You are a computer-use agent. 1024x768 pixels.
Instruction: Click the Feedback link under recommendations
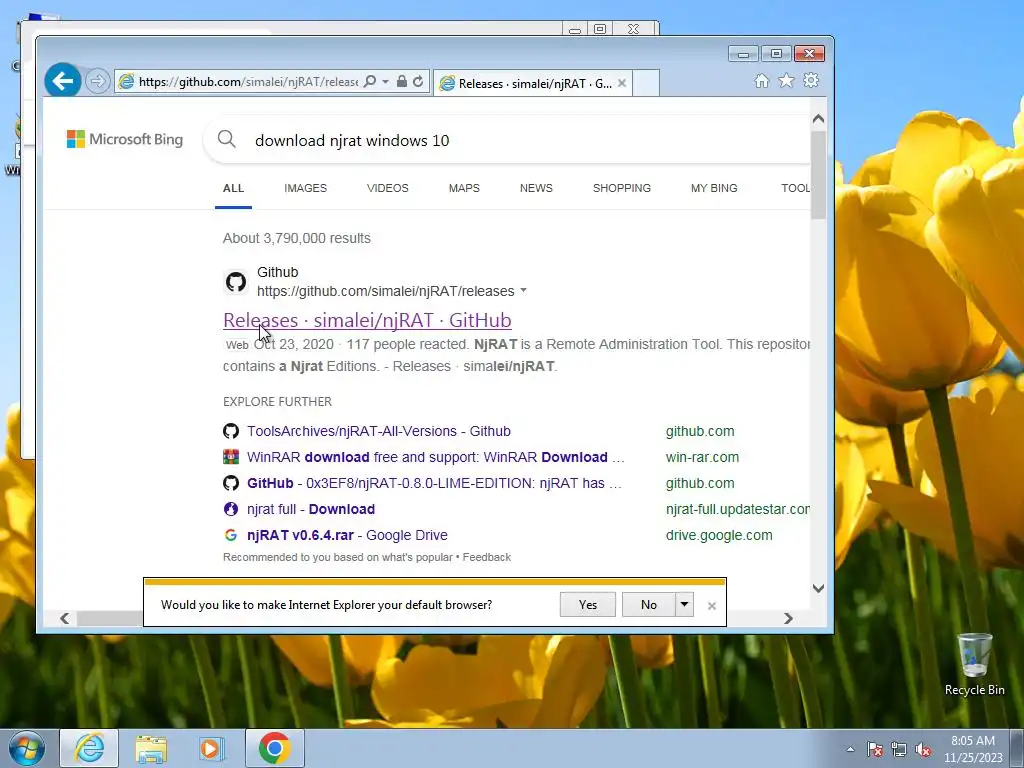click(487, 557)
